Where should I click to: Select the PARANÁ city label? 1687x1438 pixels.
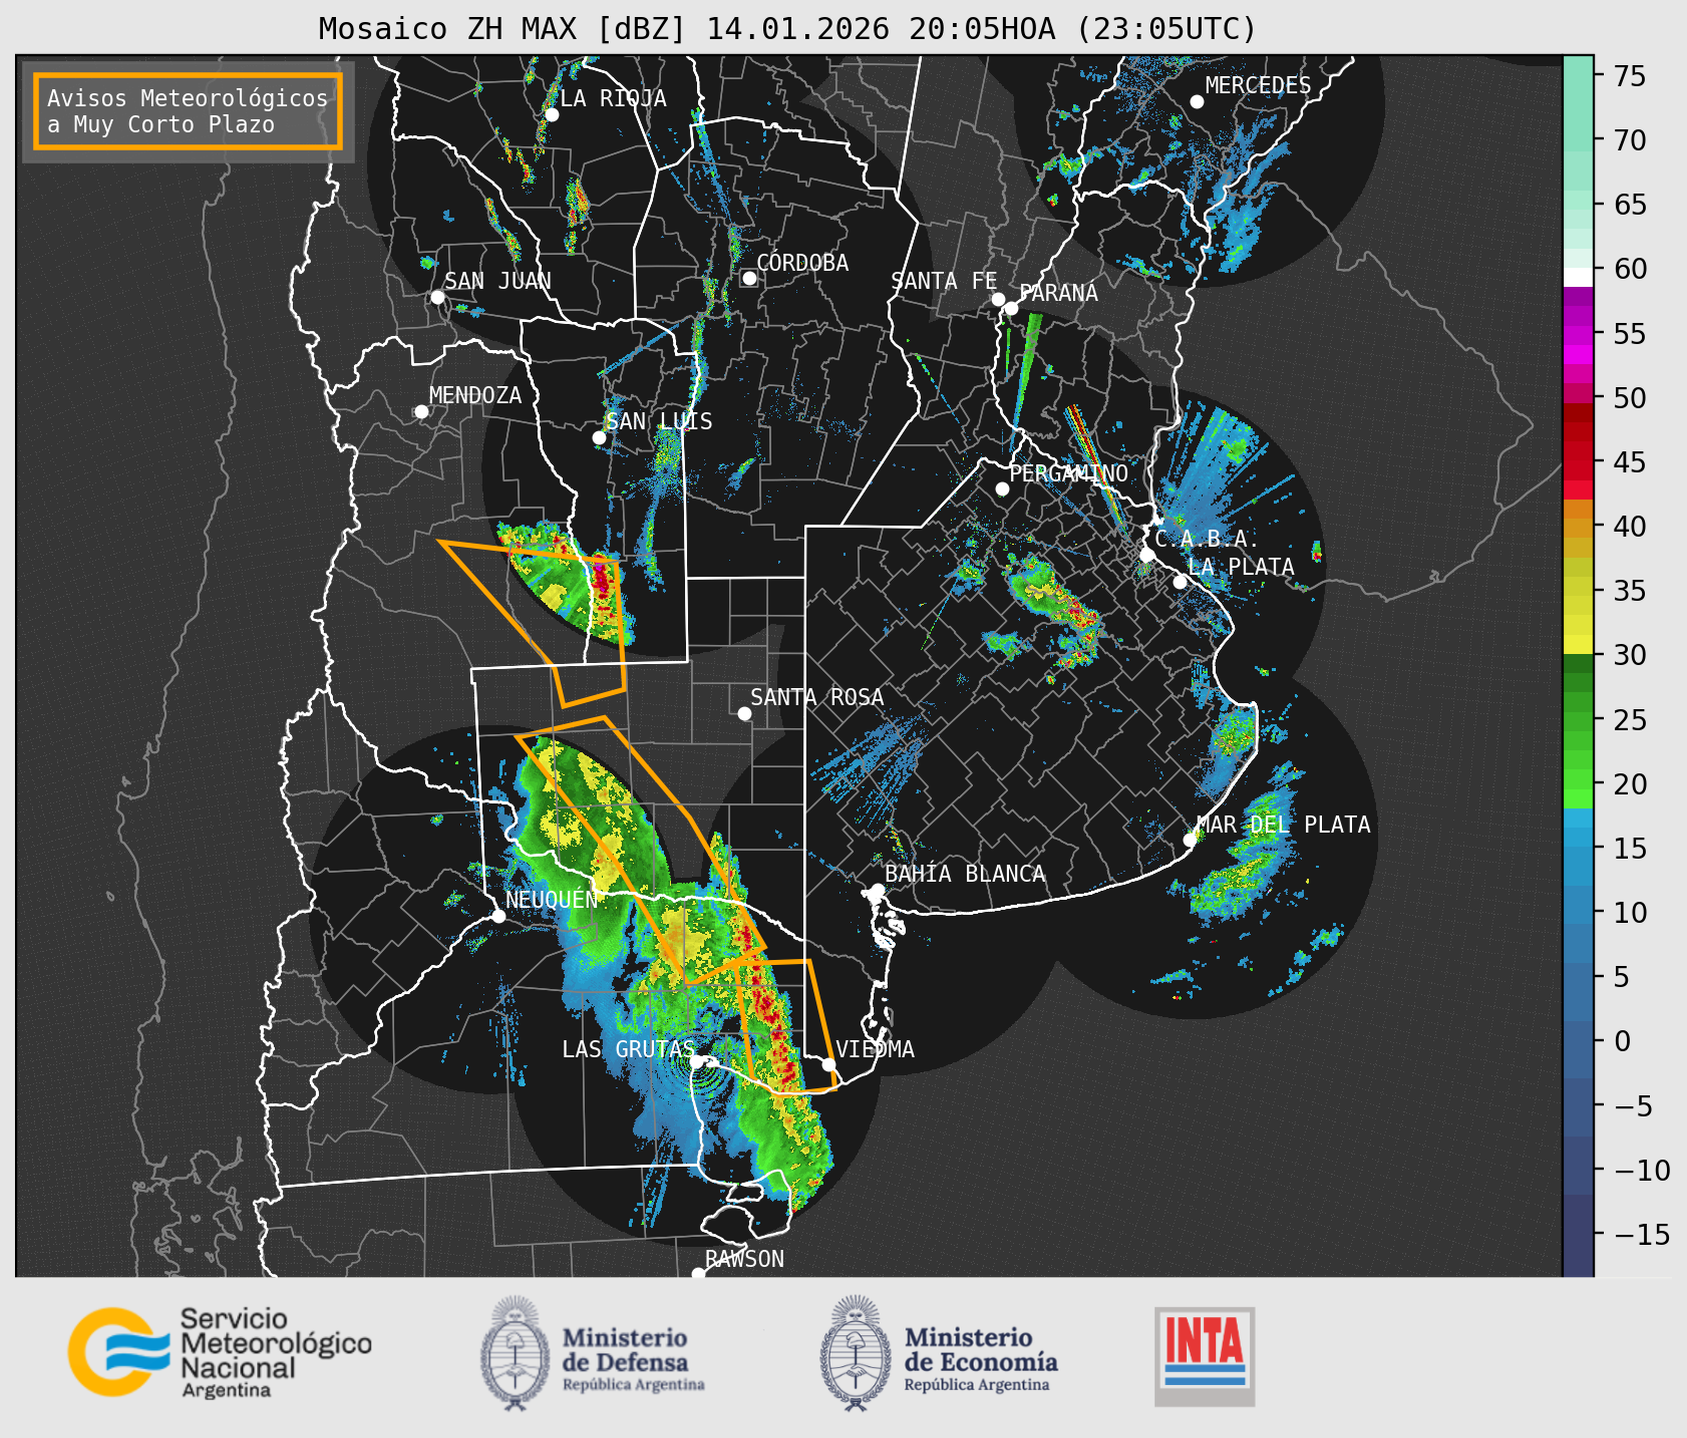coord(1058,293)
